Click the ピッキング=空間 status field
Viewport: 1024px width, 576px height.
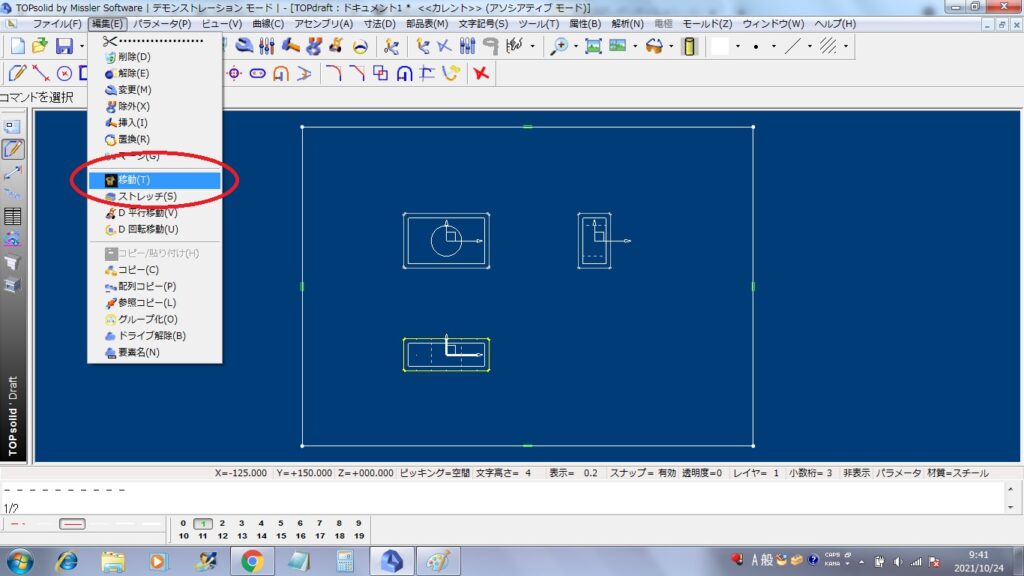click(434, 473)
